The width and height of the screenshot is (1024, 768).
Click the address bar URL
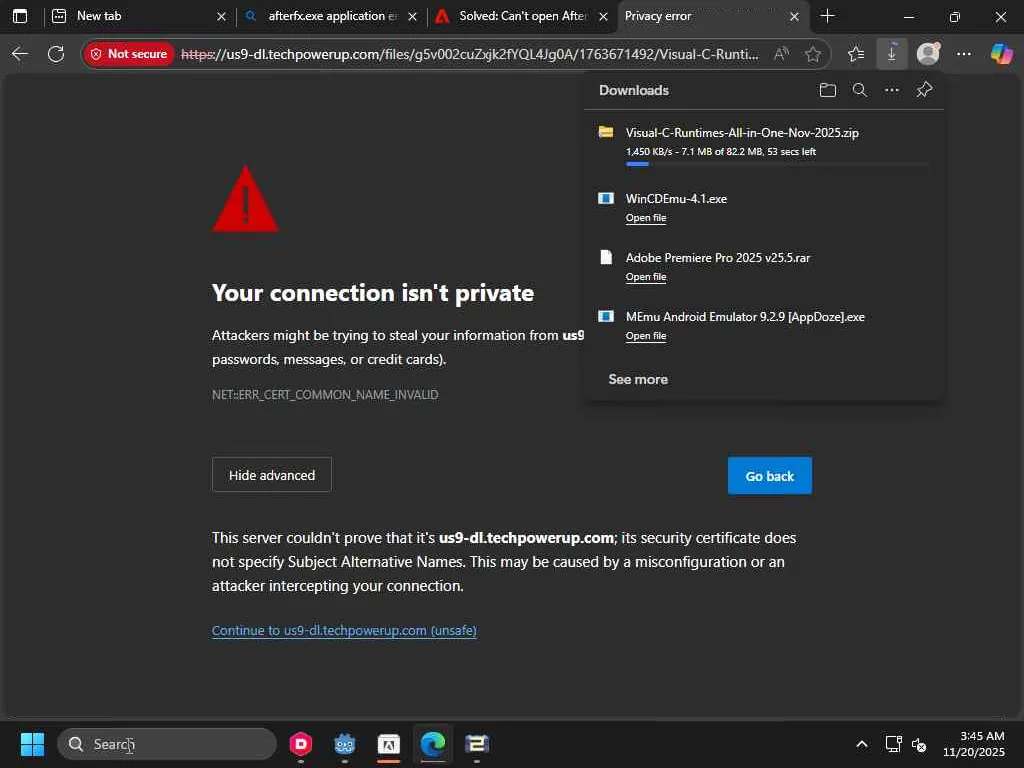click(470, 54)
